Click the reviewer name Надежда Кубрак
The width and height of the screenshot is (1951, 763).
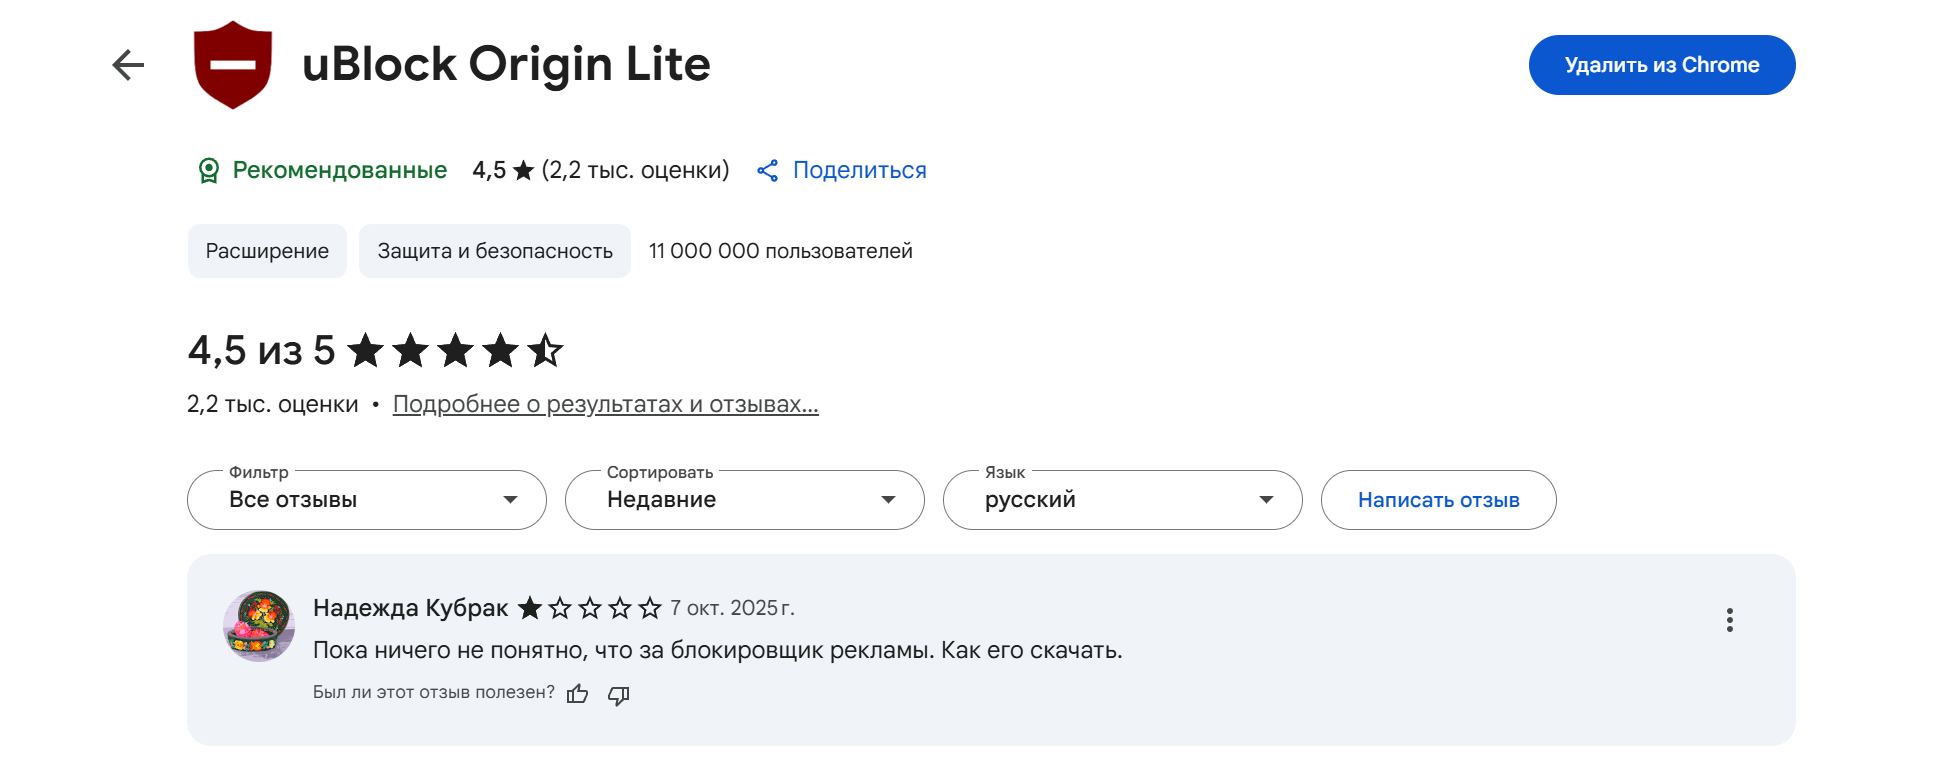(x=410, y=608)
